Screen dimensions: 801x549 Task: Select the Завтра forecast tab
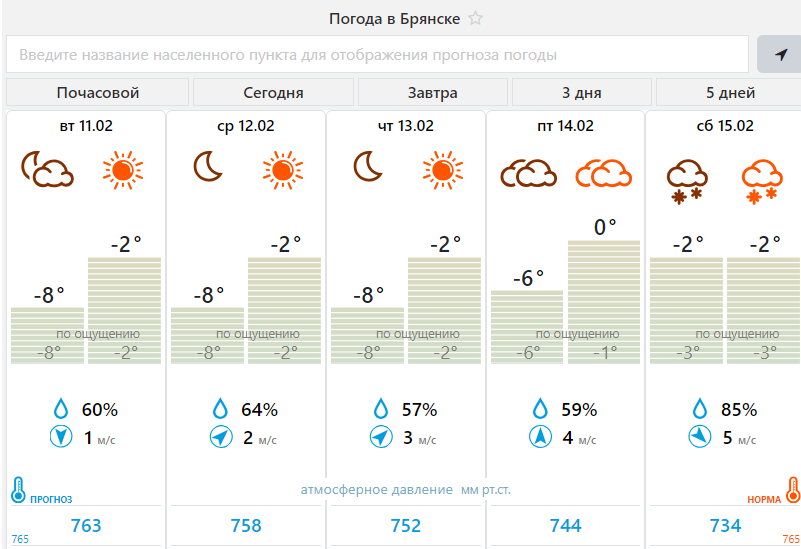click(x=432, y=93)
